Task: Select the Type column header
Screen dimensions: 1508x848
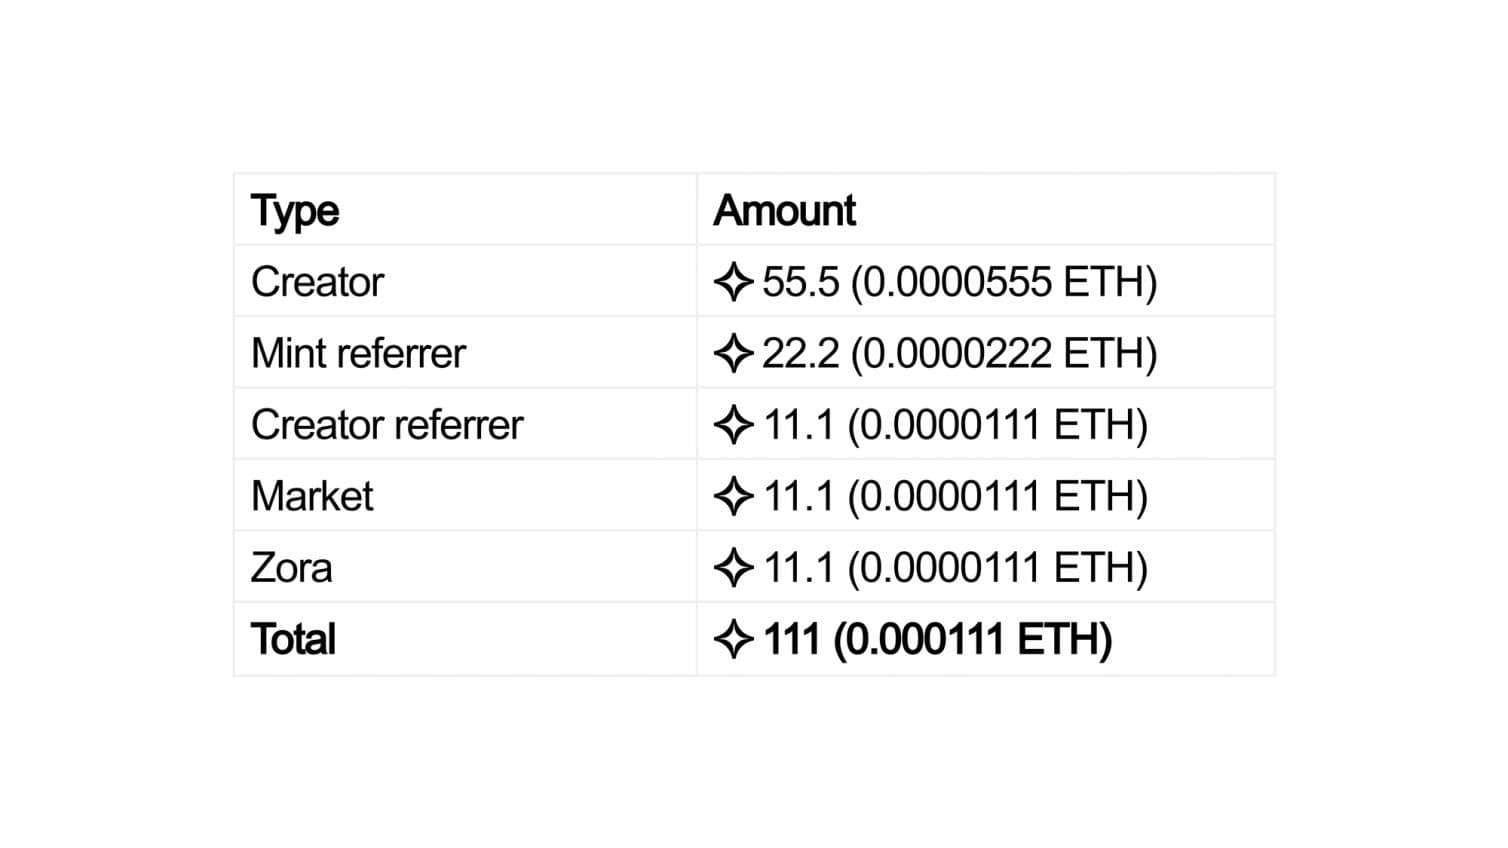Action: [x=295, y=211]
